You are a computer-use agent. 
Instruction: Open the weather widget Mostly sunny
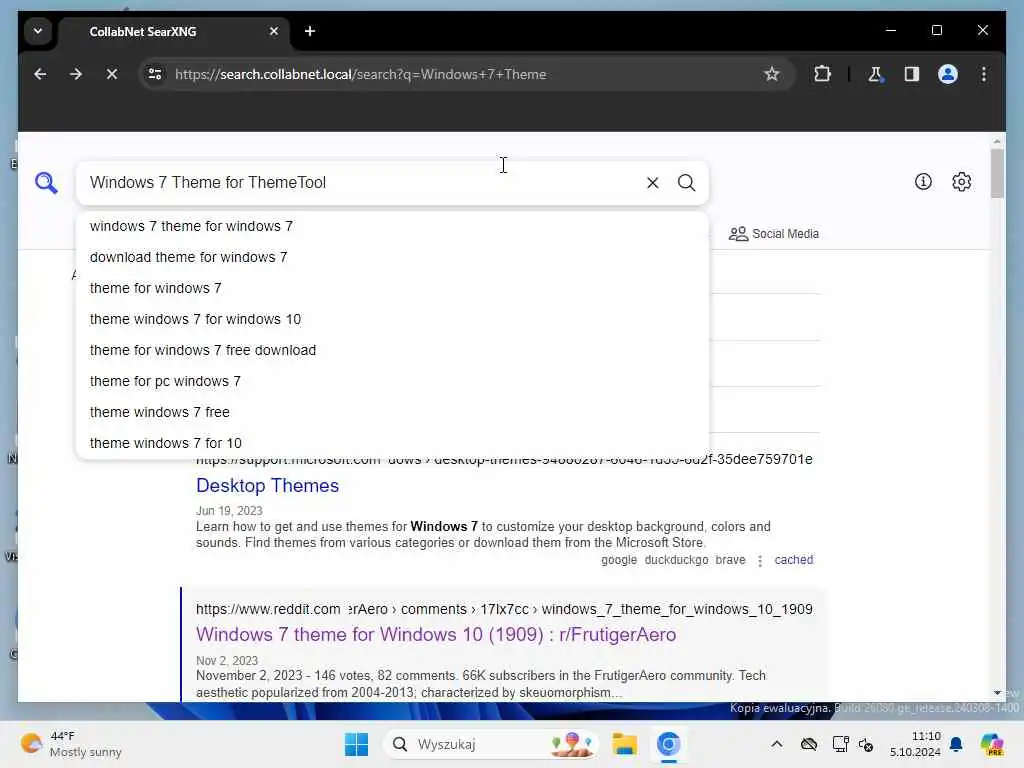(x=71, y=744)
